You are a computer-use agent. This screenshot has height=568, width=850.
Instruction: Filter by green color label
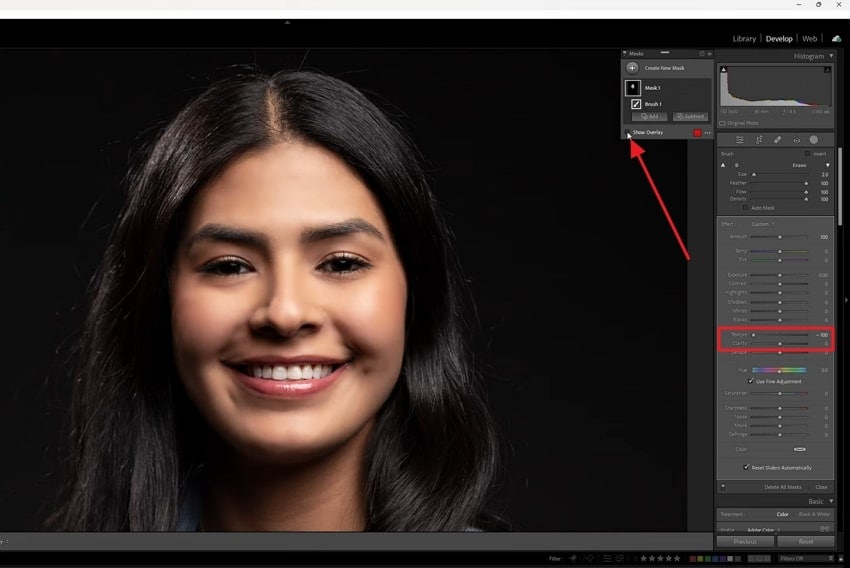click(x=707, y=558)
